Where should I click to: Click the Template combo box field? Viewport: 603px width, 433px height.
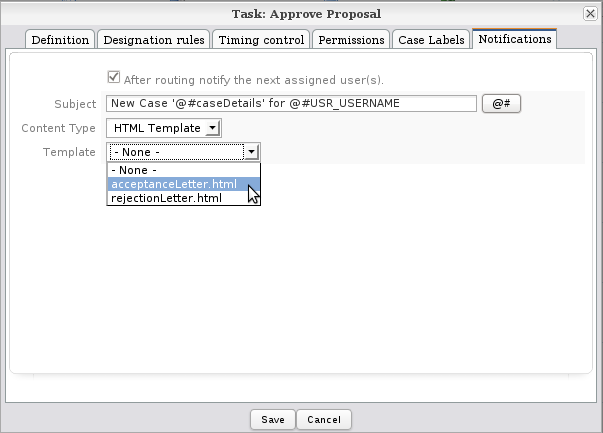click(x=176, y=152)
